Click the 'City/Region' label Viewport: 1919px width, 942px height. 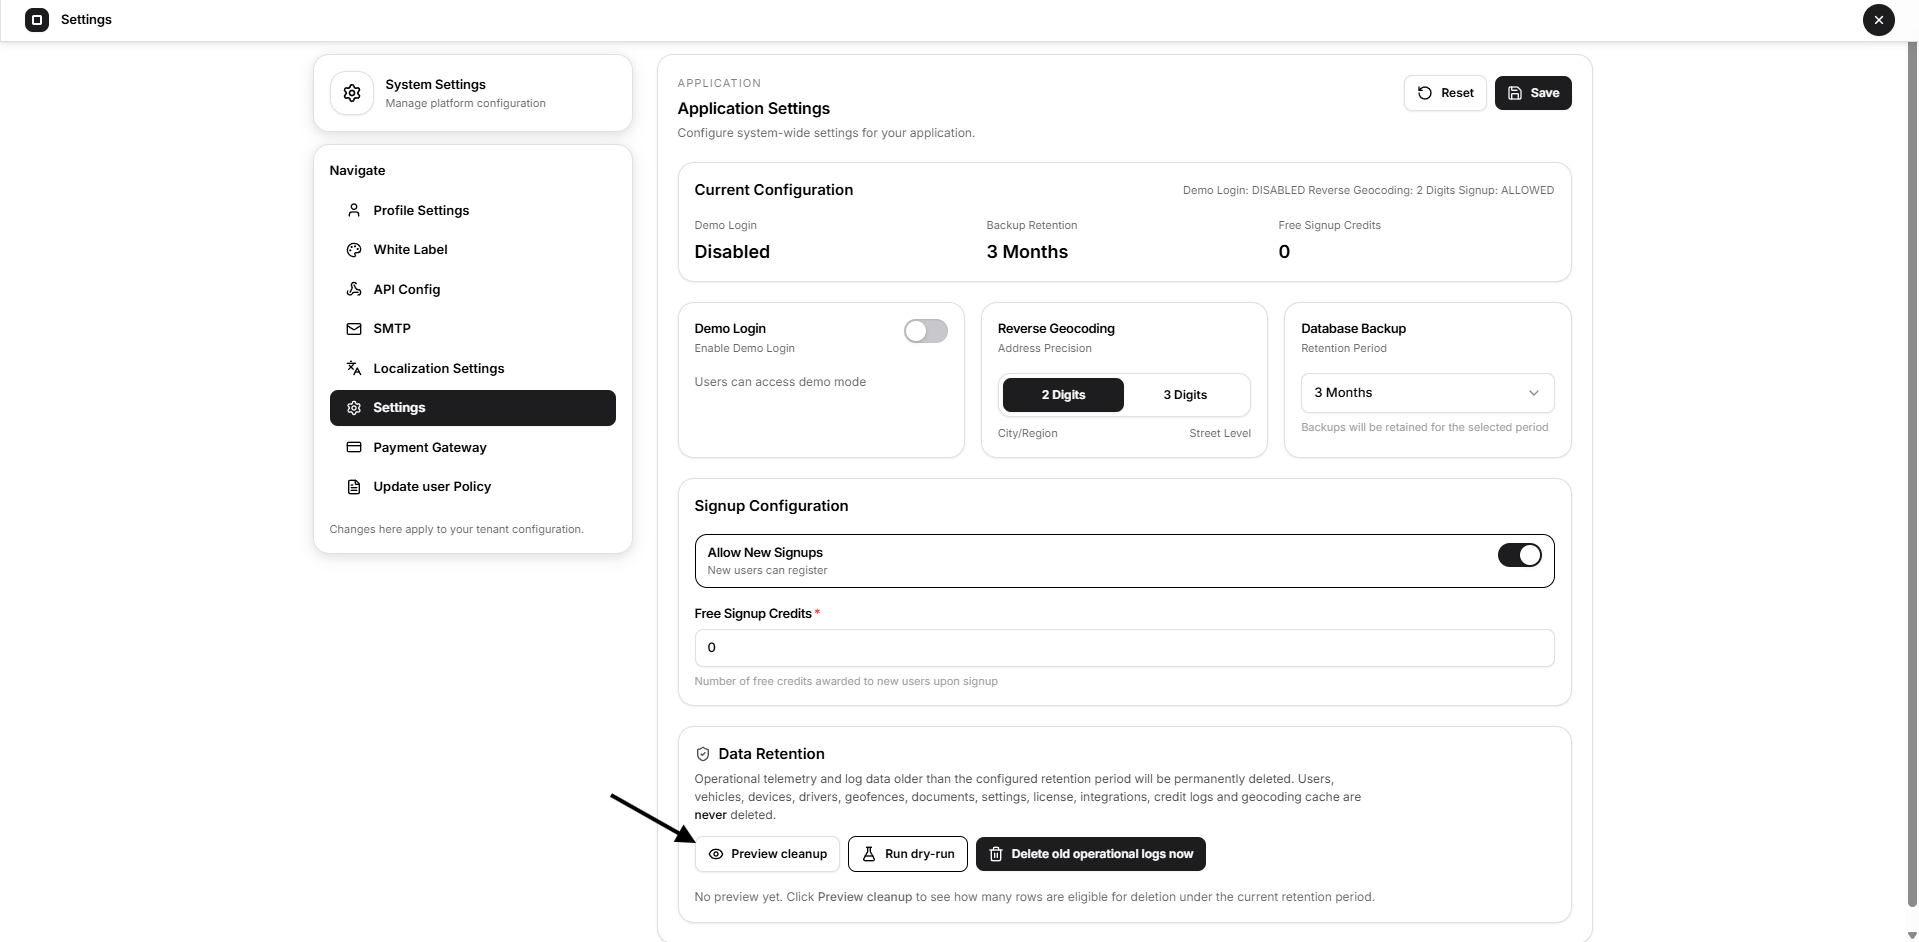click(1027, 433)
